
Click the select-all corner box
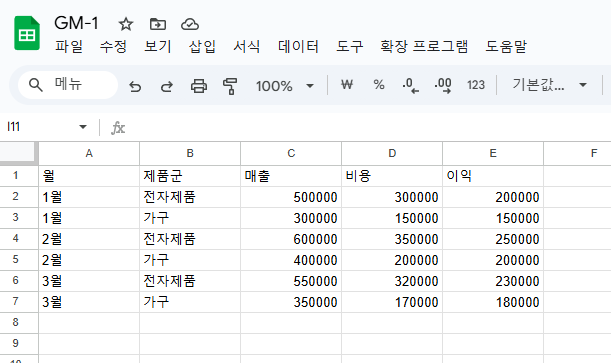19,153
